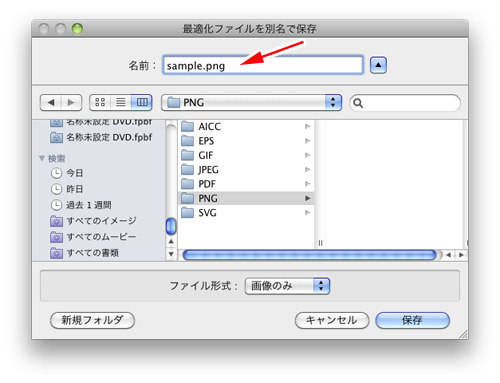Click sidebar scroll up arrow
This screenshot has width=500, height=383.
pyautogui.click(x=171, y=241)
